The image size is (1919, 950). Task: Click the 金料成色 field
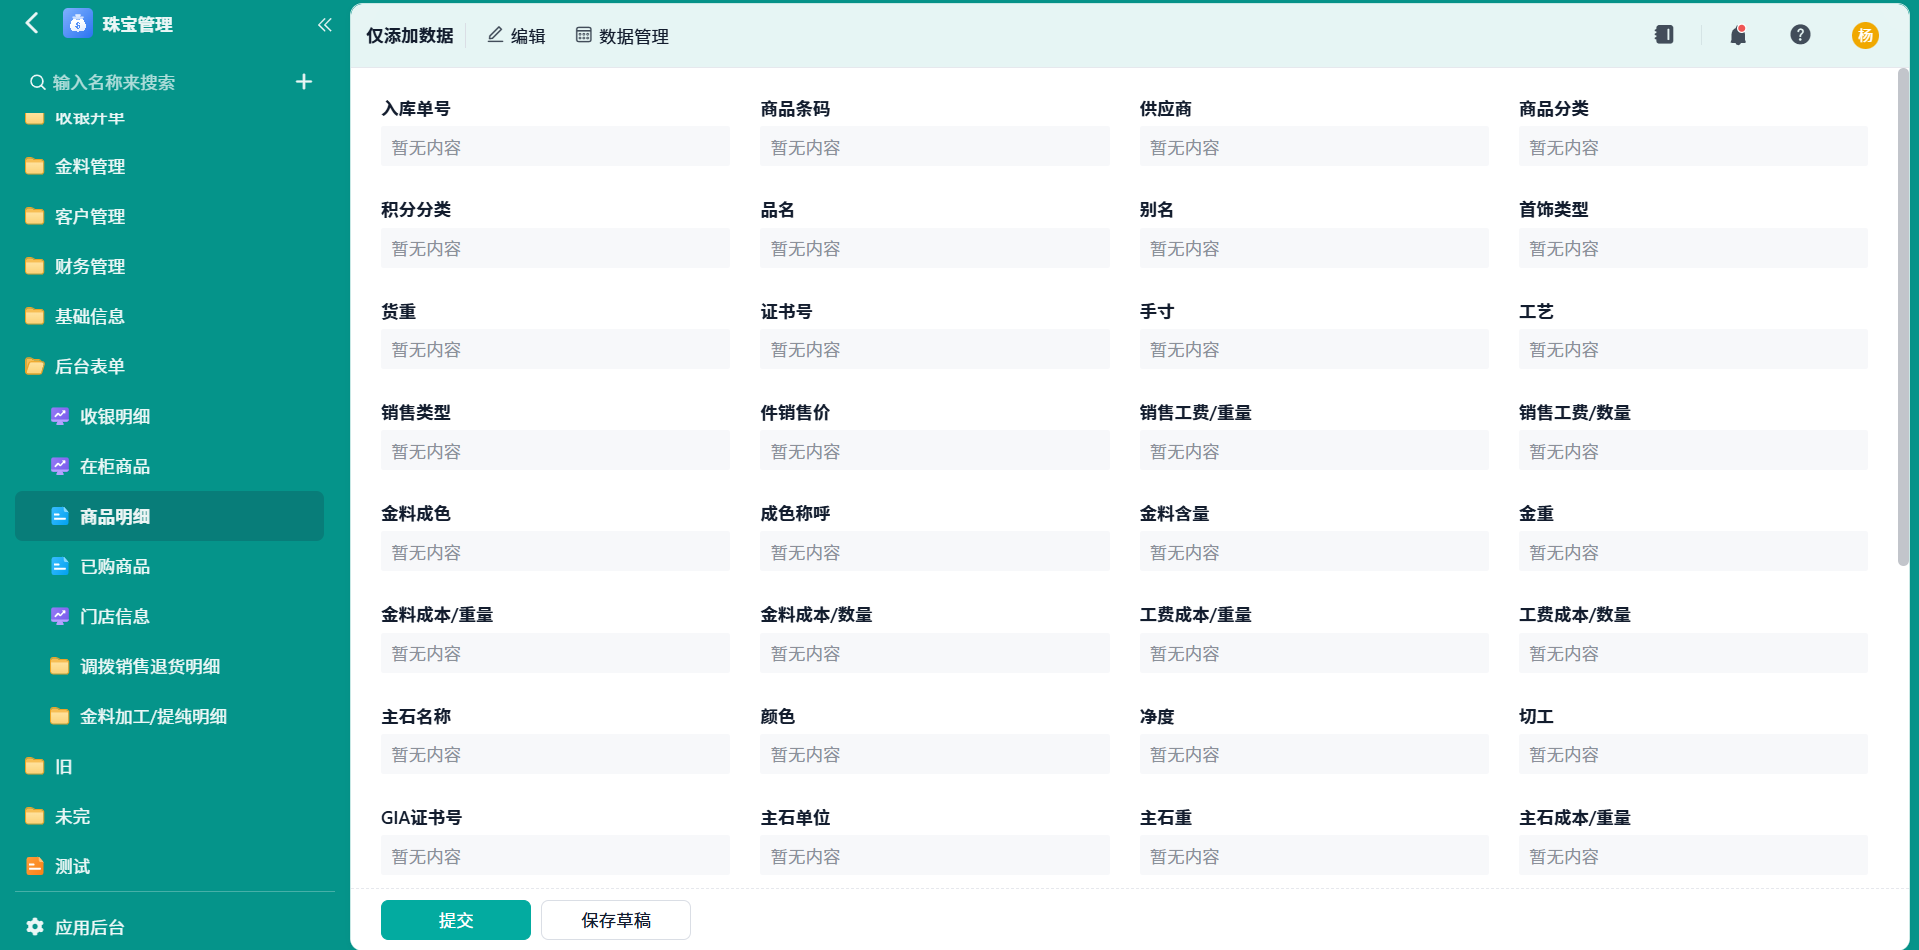tap(555, 552)
